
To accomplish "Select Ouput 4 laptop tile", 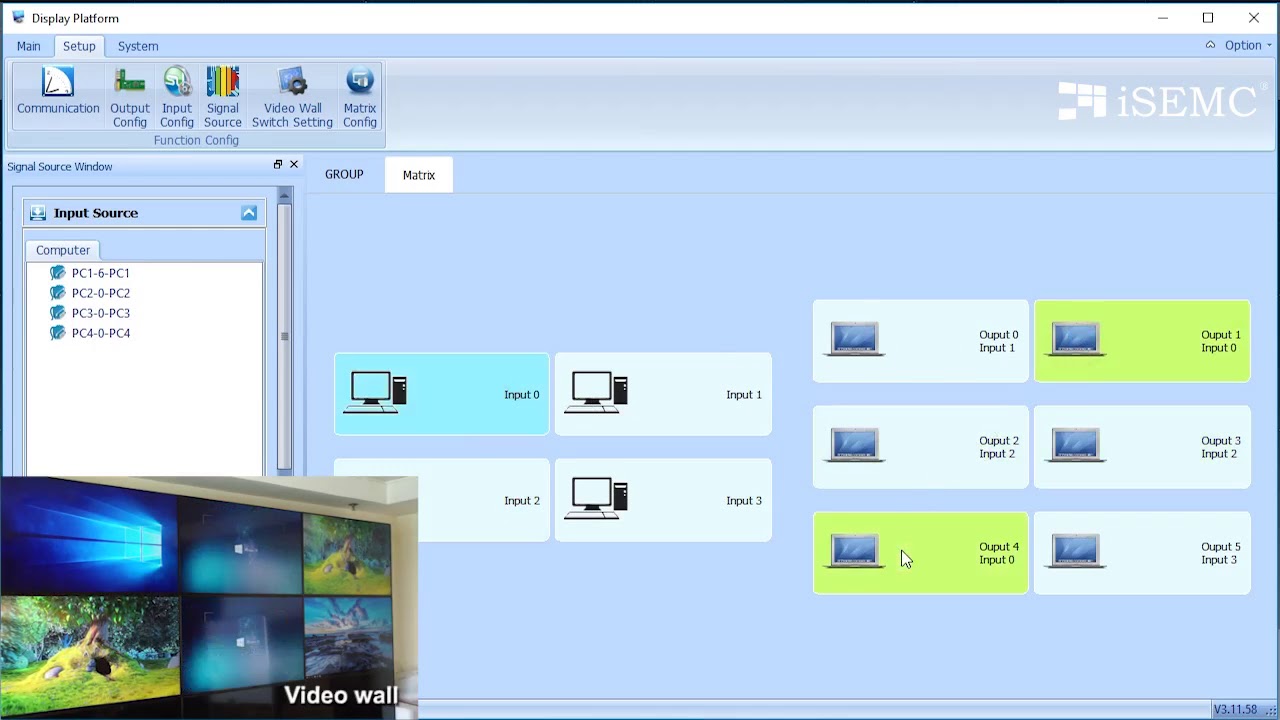I will [x=920, y=553].
